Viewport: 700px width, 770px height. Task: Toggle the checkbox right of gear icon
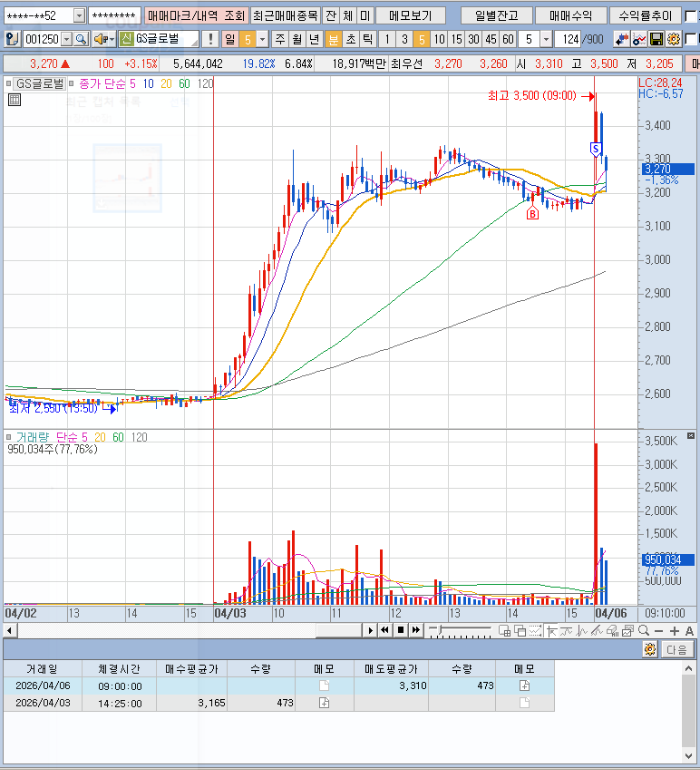tap(691, 39)
